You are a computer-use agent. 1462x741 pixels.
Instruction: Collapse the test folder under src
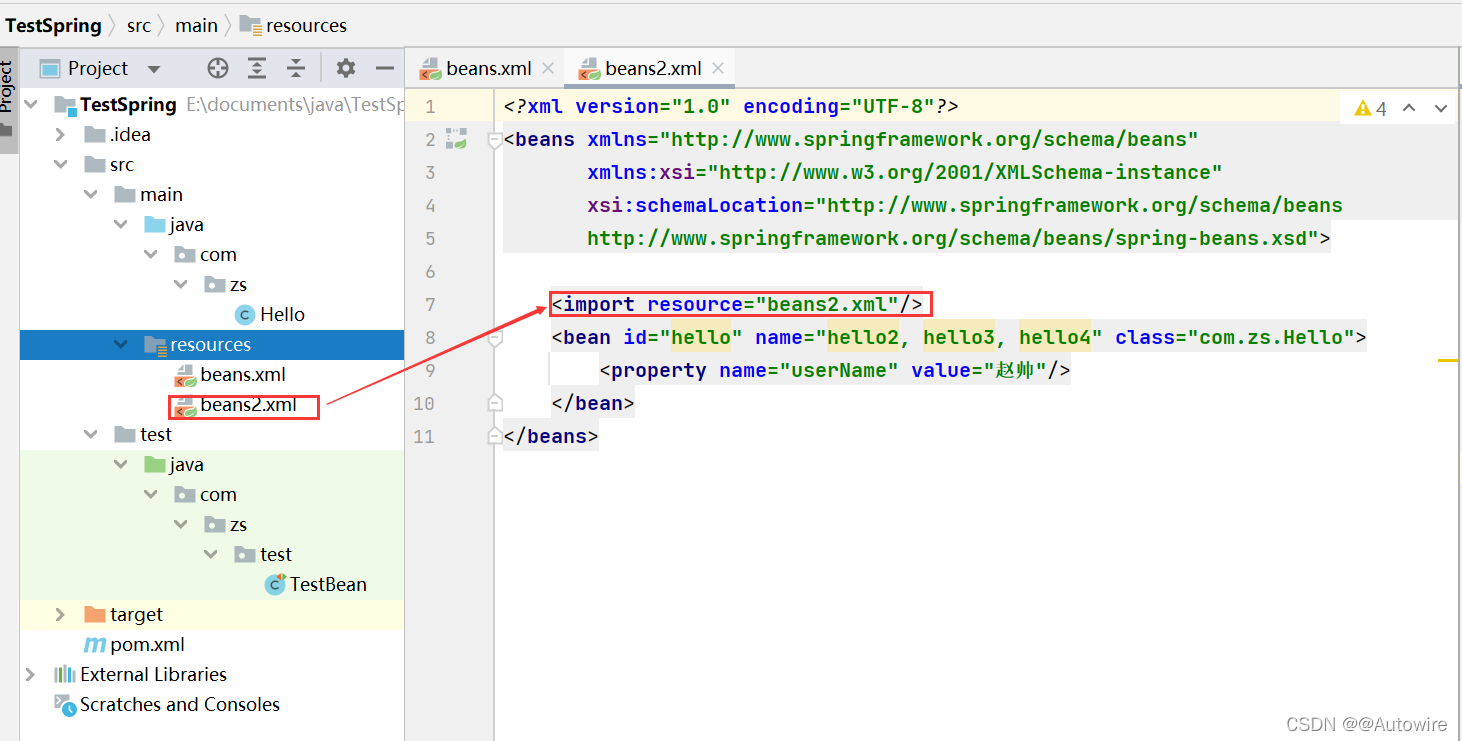(91, 434)
